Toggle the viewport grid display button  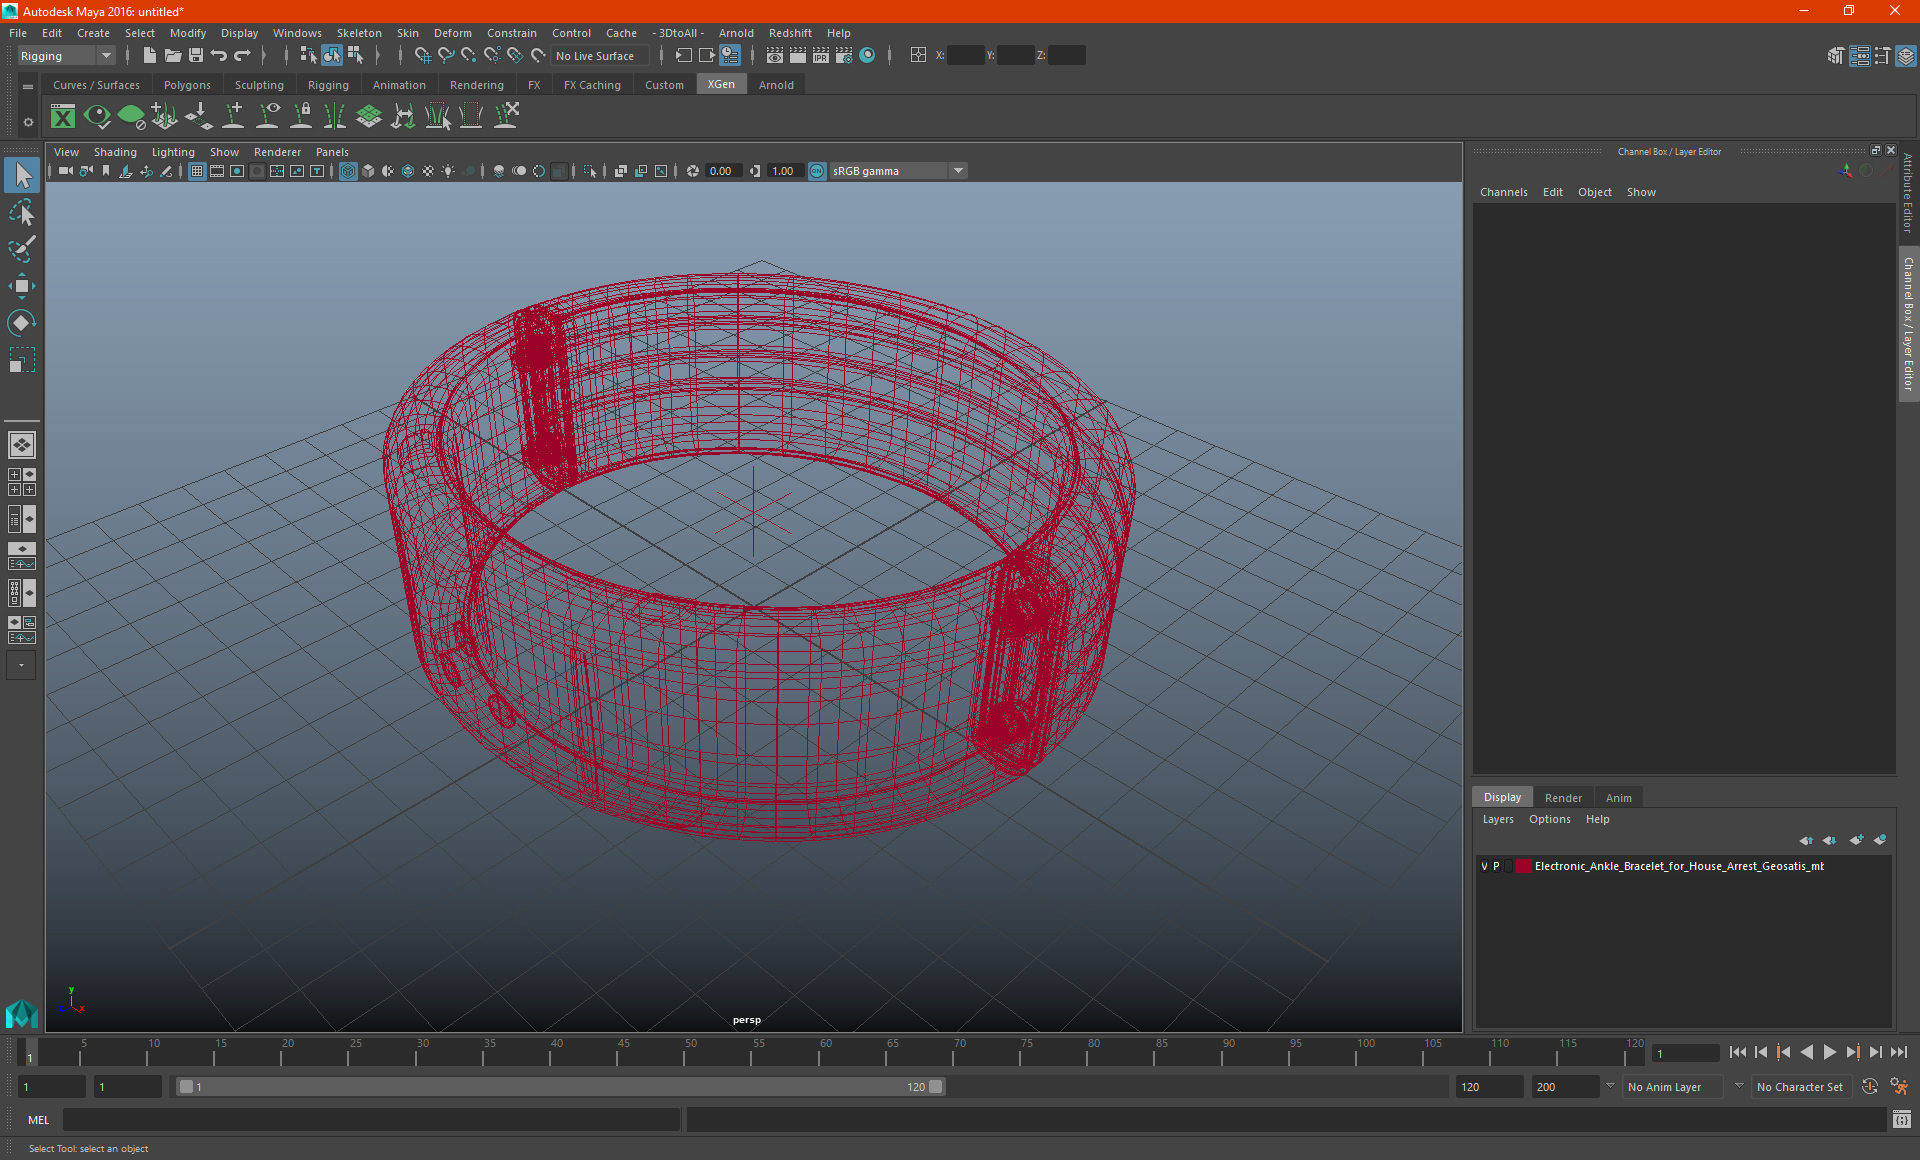click(197, 171)
